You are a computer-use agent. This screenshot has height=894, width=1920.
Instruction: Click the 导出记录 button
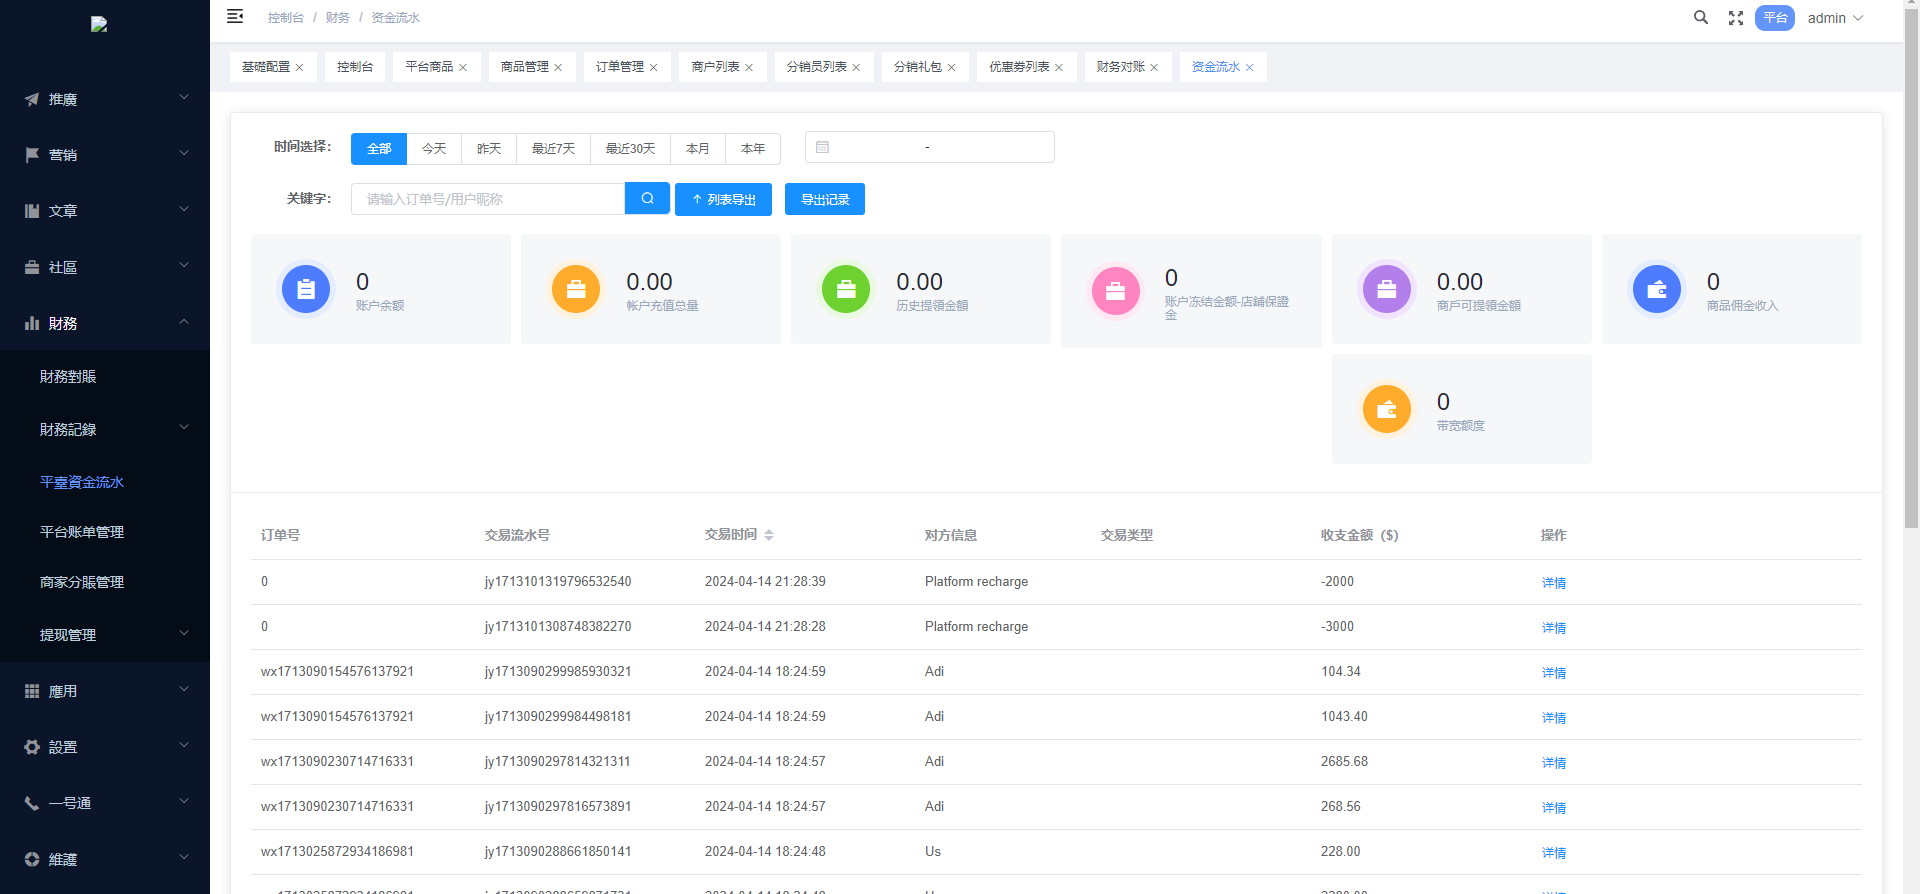[x=825, y=200]
